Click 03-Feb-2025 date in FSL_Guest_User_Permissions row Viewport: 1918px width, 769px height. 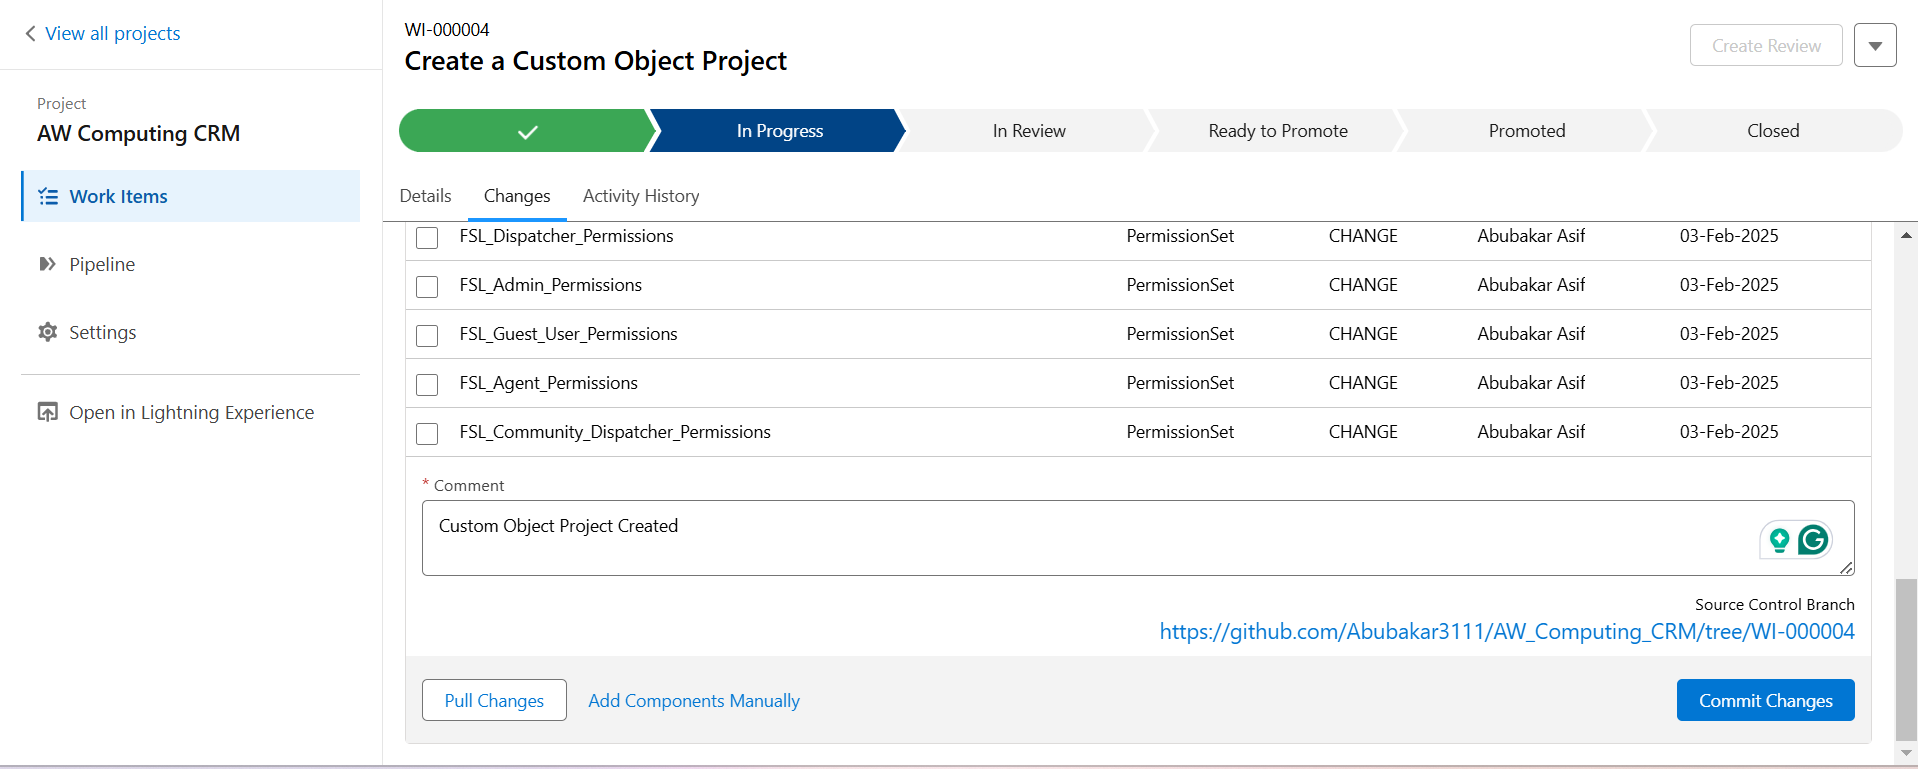[1729, 334]
